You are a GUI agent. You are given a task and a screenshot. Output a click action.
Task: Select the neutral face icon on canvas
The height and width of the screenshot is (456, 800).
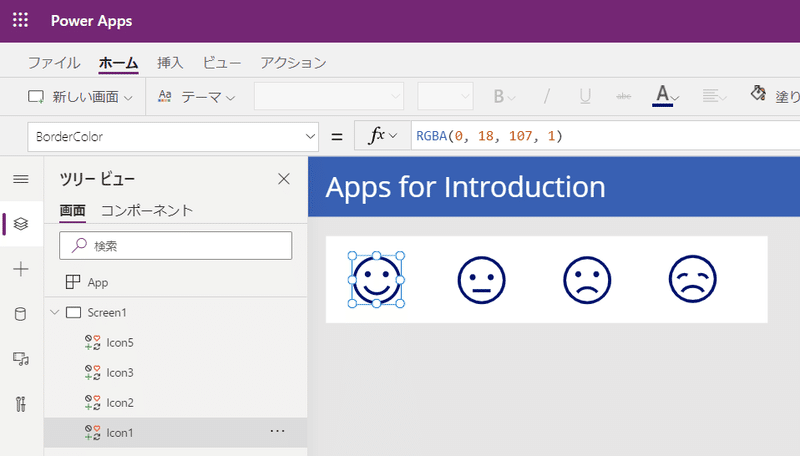(481, 280)
